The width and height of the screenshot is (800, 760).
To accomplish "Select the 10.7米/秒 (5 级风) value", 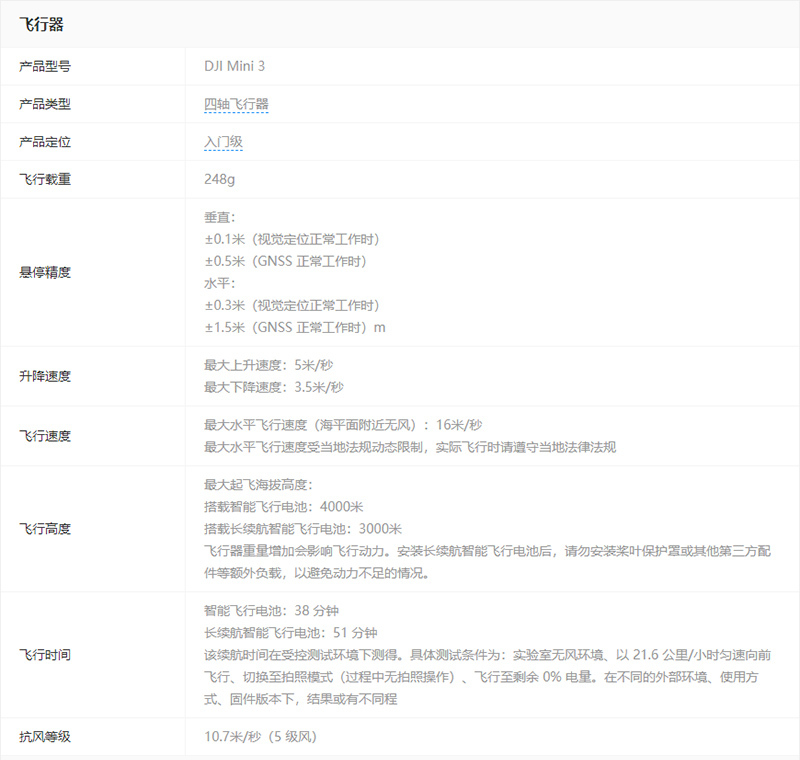I will (x=261, y=737).
